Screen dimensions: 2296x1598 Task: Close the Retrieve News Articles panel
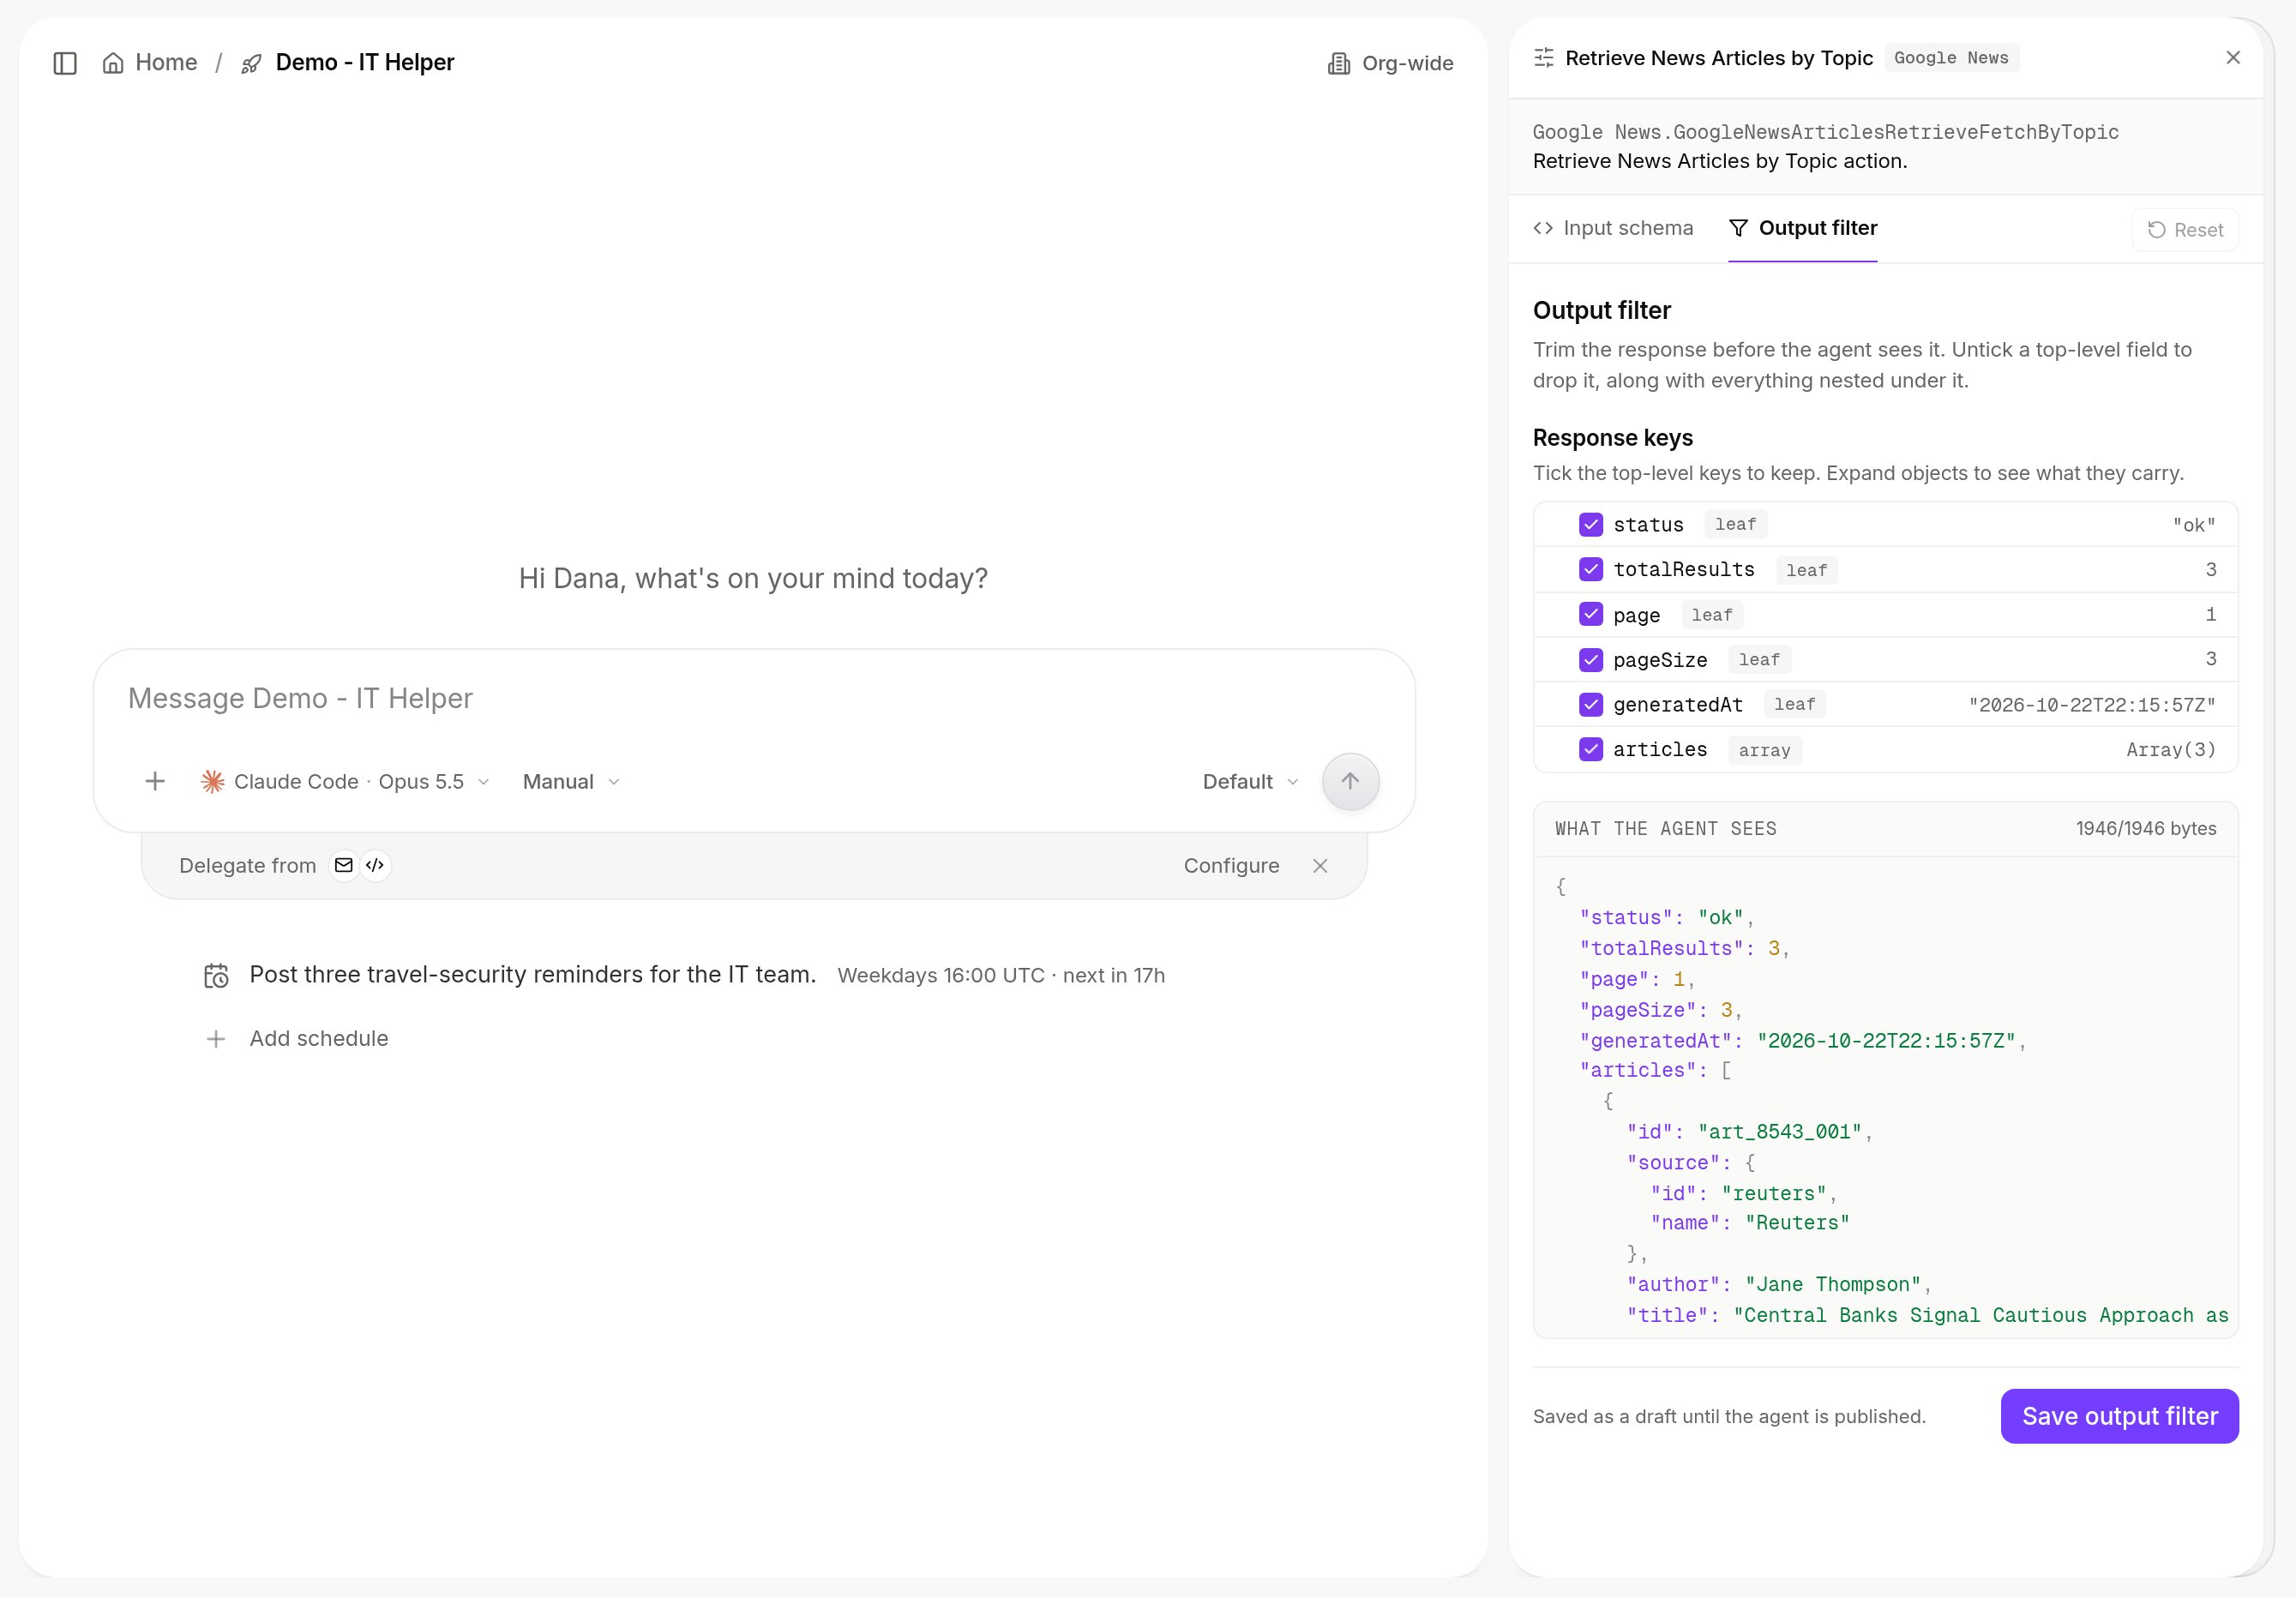click(x=2233, y=58)
